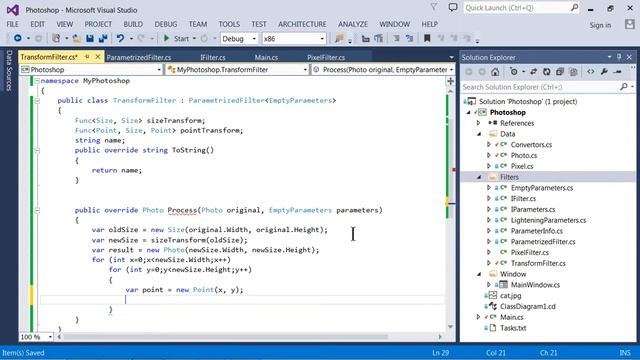Select Tasks.txt in Solution Explorer

click(x=513, y=328)
